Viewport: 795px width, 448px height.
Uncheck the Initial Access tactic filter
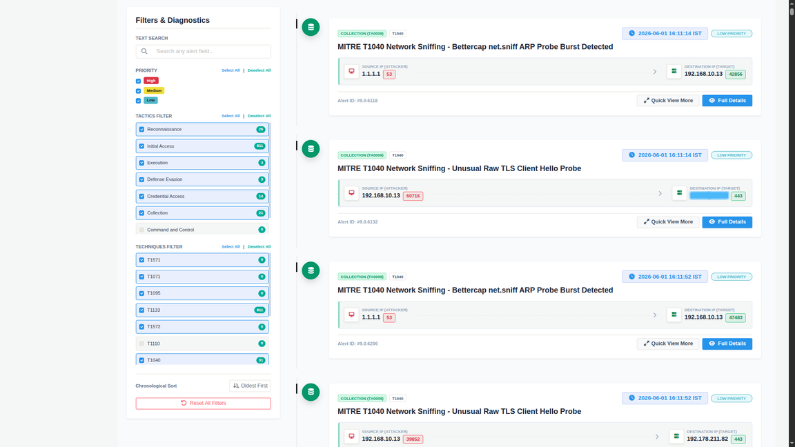[x=141, y=146]
